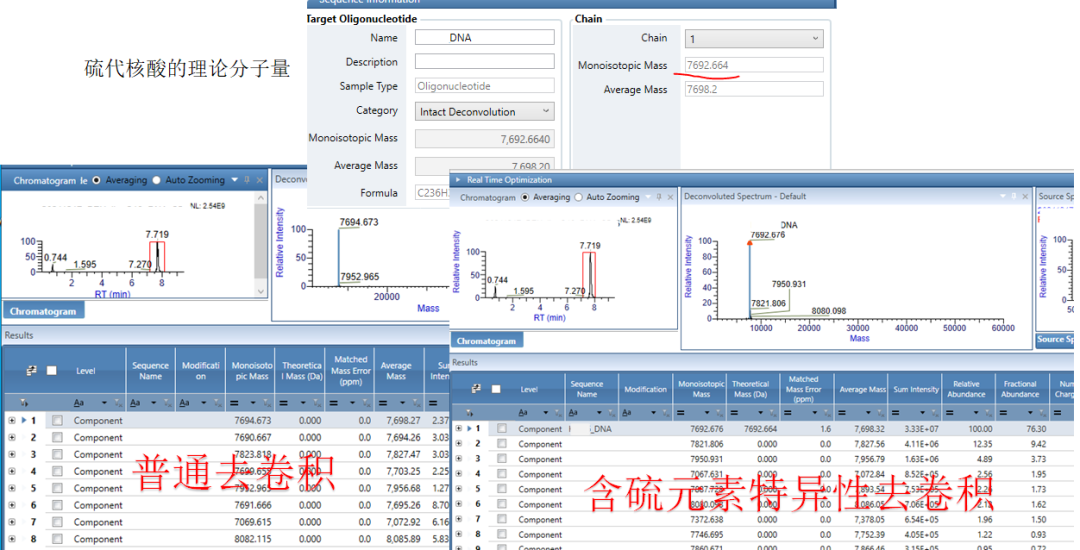Clear Average Mass filter, right table
This screenshot has width=1080, height=550.
coord(880,413)
